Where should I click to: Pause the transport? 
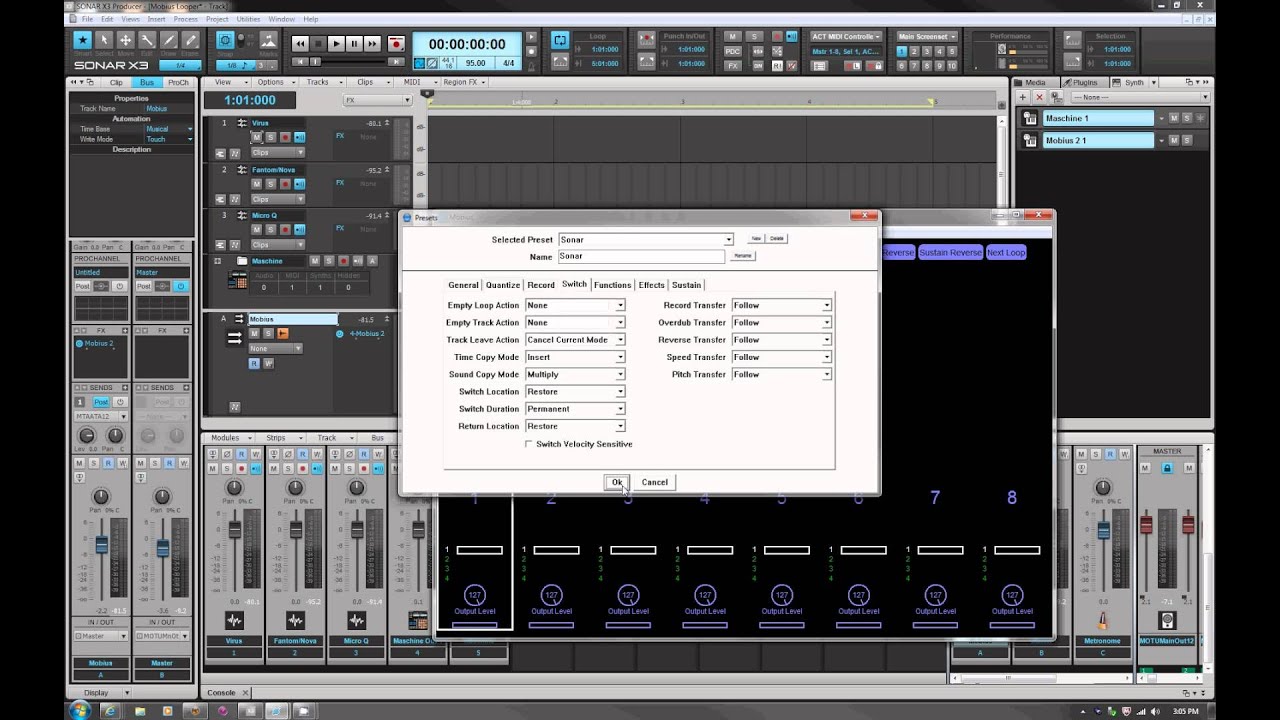click(354, 44)
